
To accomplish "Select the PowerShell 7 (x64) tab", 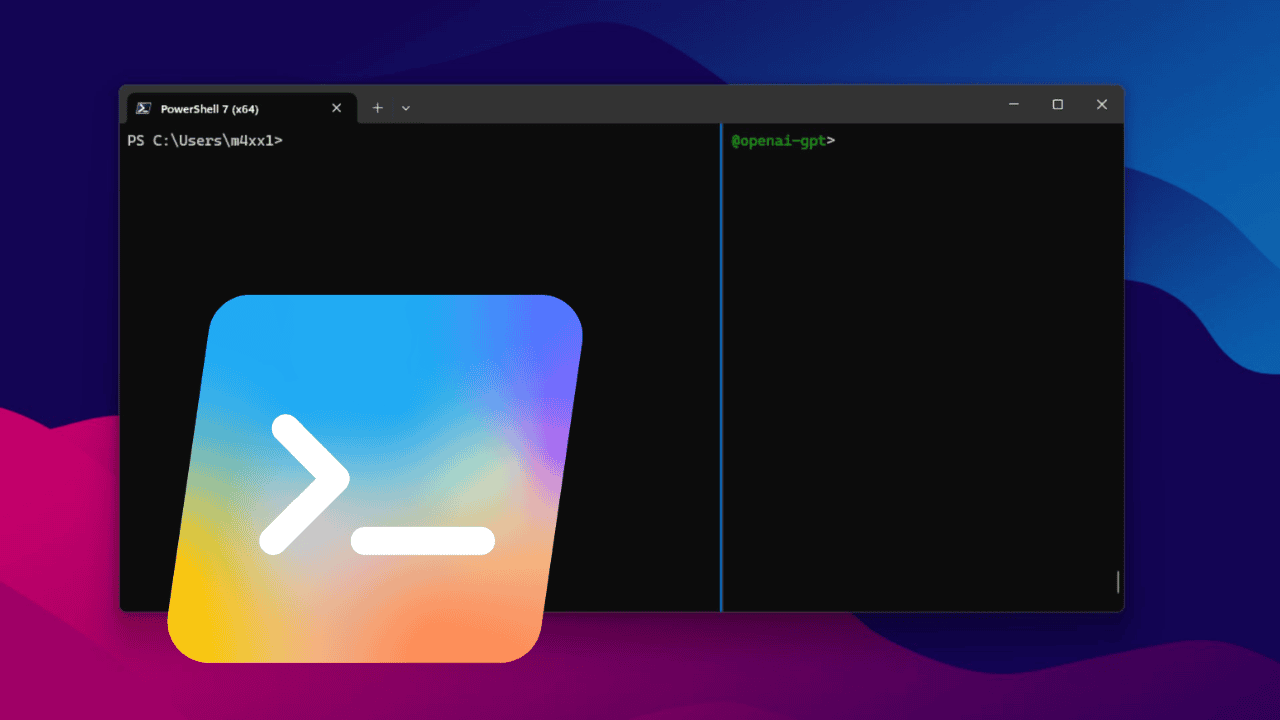I will pyautogui.click(x=220, y=108).
